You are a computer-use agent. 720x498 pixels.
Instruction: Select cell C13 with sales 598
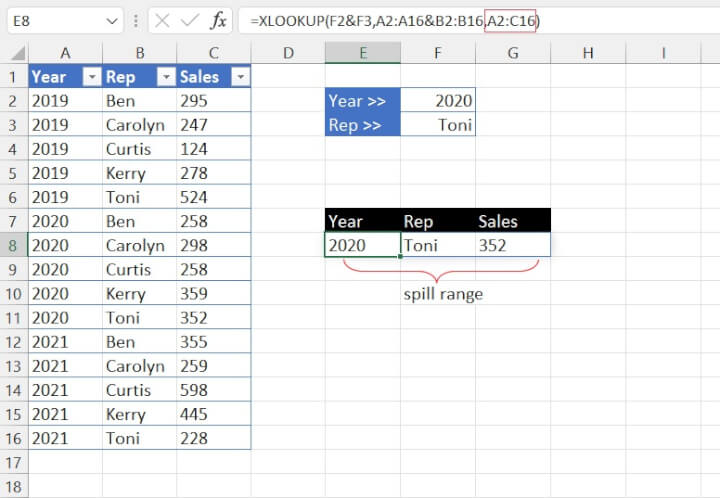click(213, 390)
